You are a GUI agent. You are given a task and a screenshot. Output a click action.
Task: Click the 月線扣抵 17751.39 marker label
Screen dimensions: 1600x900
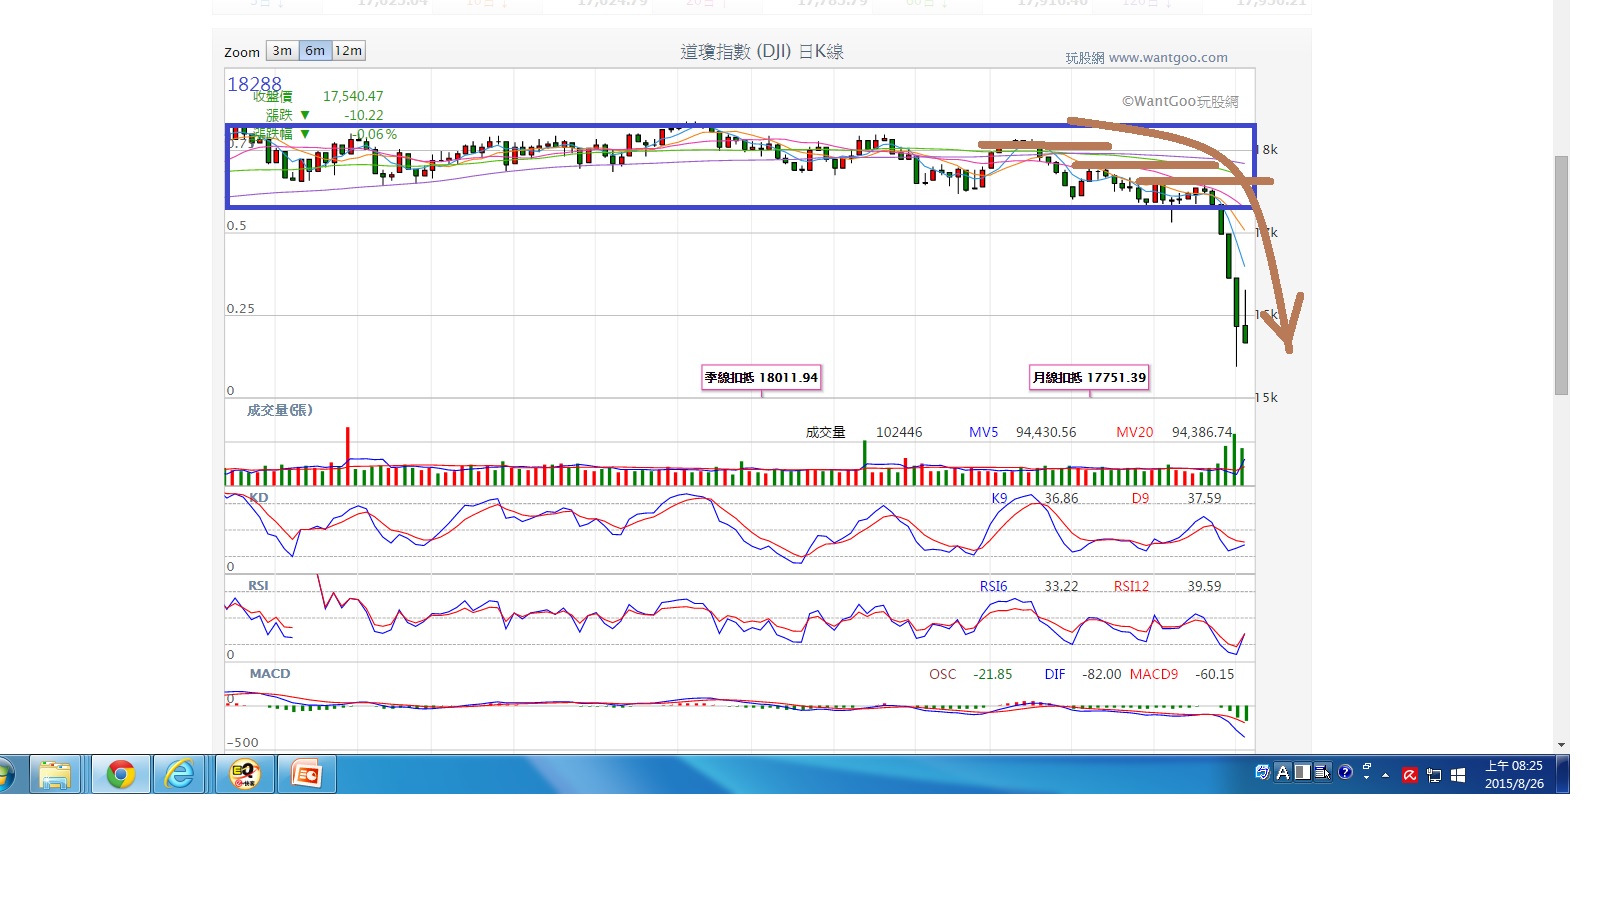point(1089,378)
